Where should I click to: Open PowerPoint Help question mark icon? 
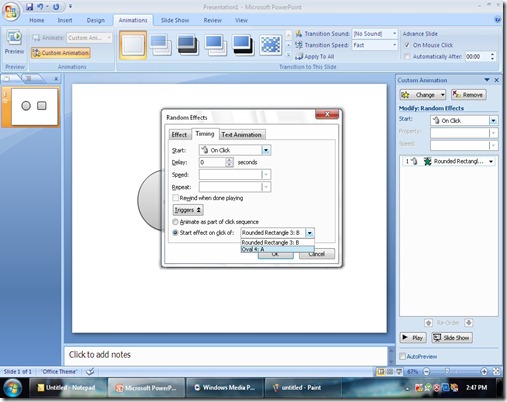pyautogui.click(x=497, y=20)
